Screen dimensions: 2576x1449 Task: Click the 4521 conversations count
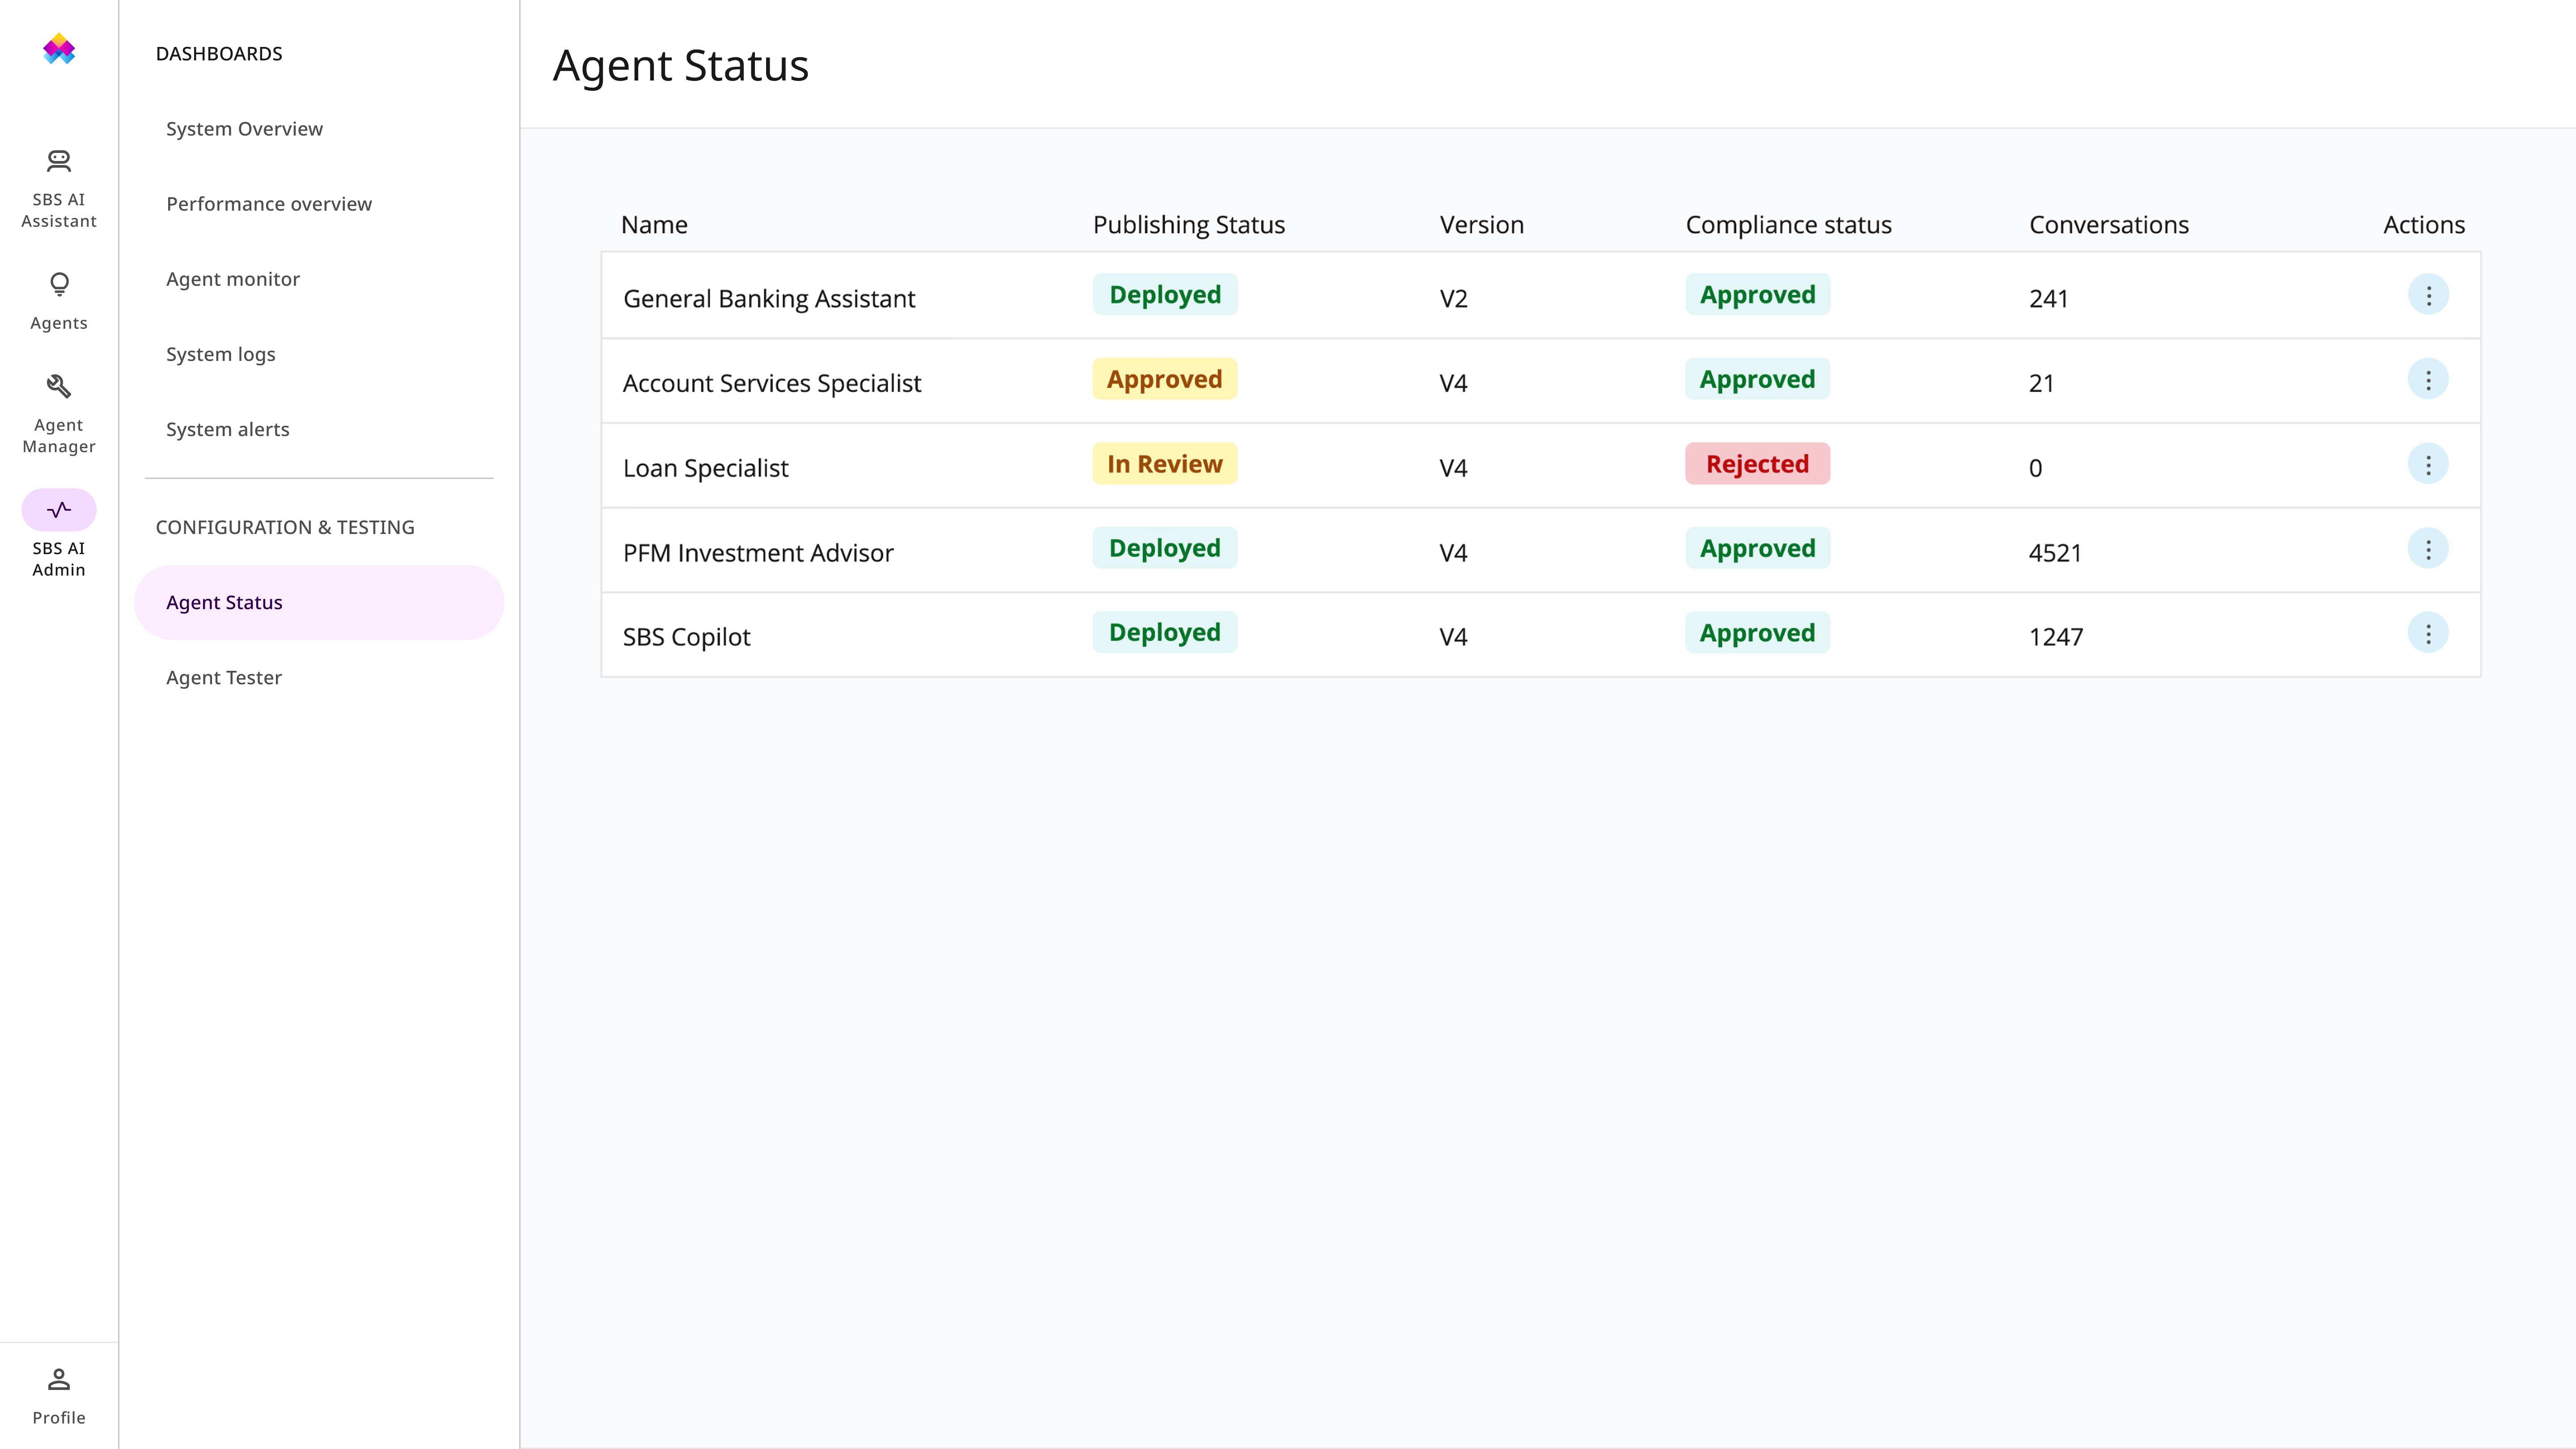(x=2055, y=553)
